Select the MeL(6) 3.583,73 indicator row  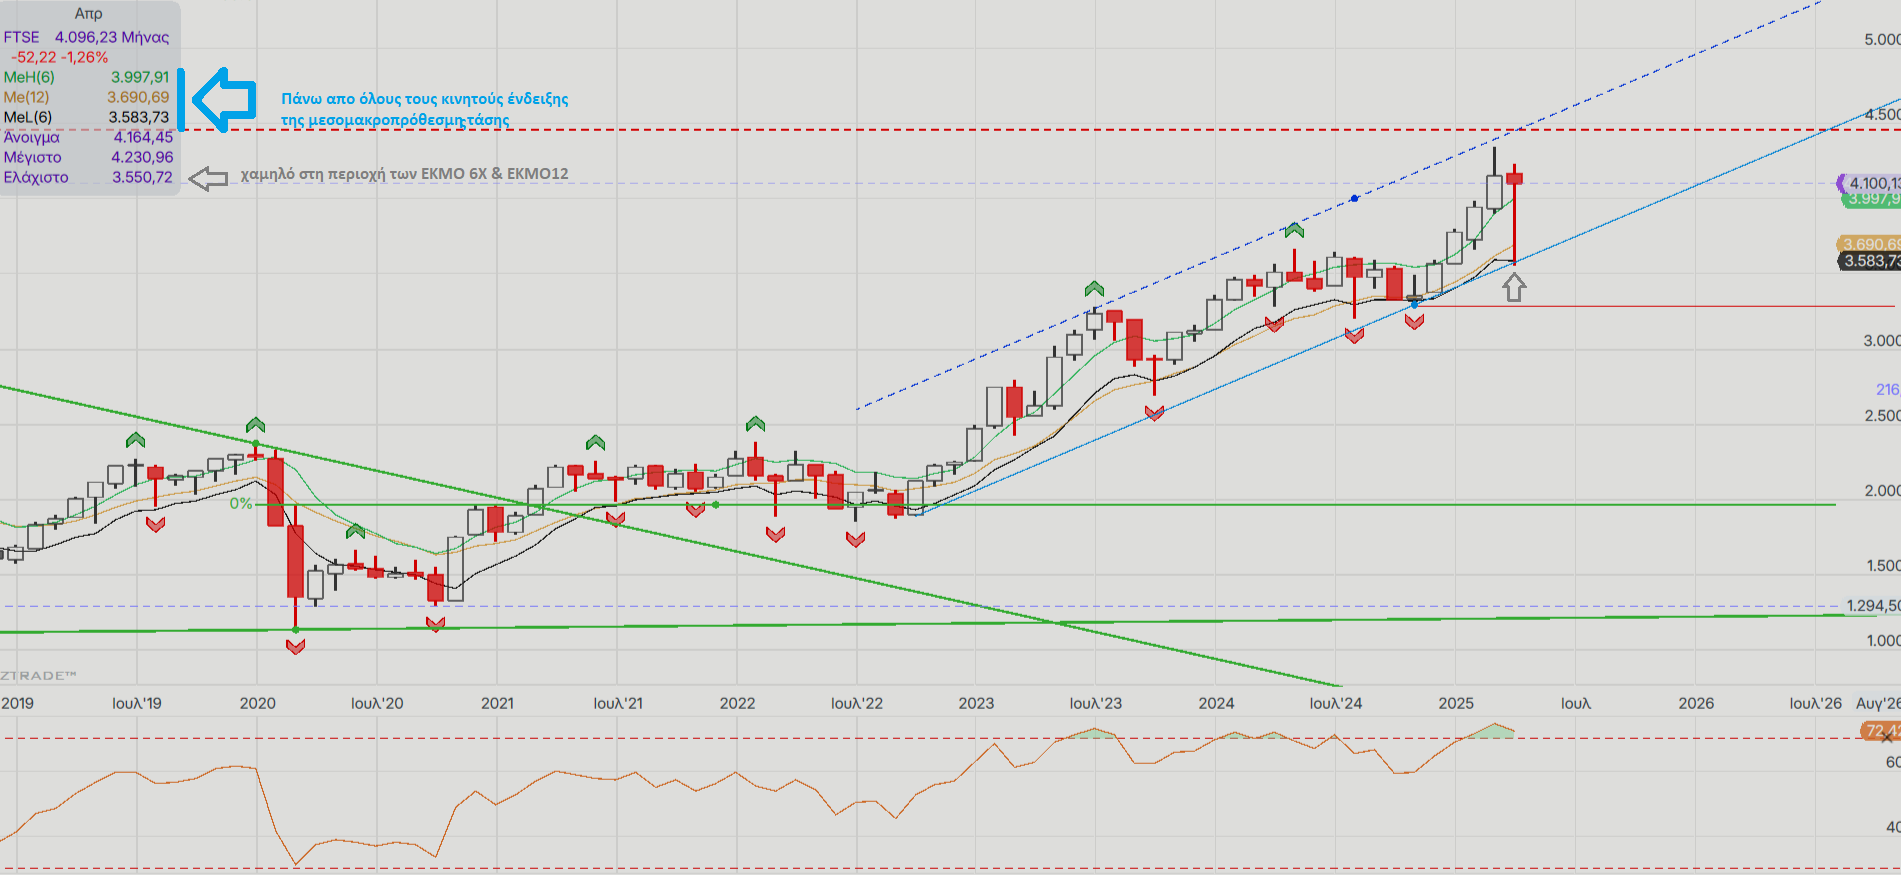[x=87, y=117]
